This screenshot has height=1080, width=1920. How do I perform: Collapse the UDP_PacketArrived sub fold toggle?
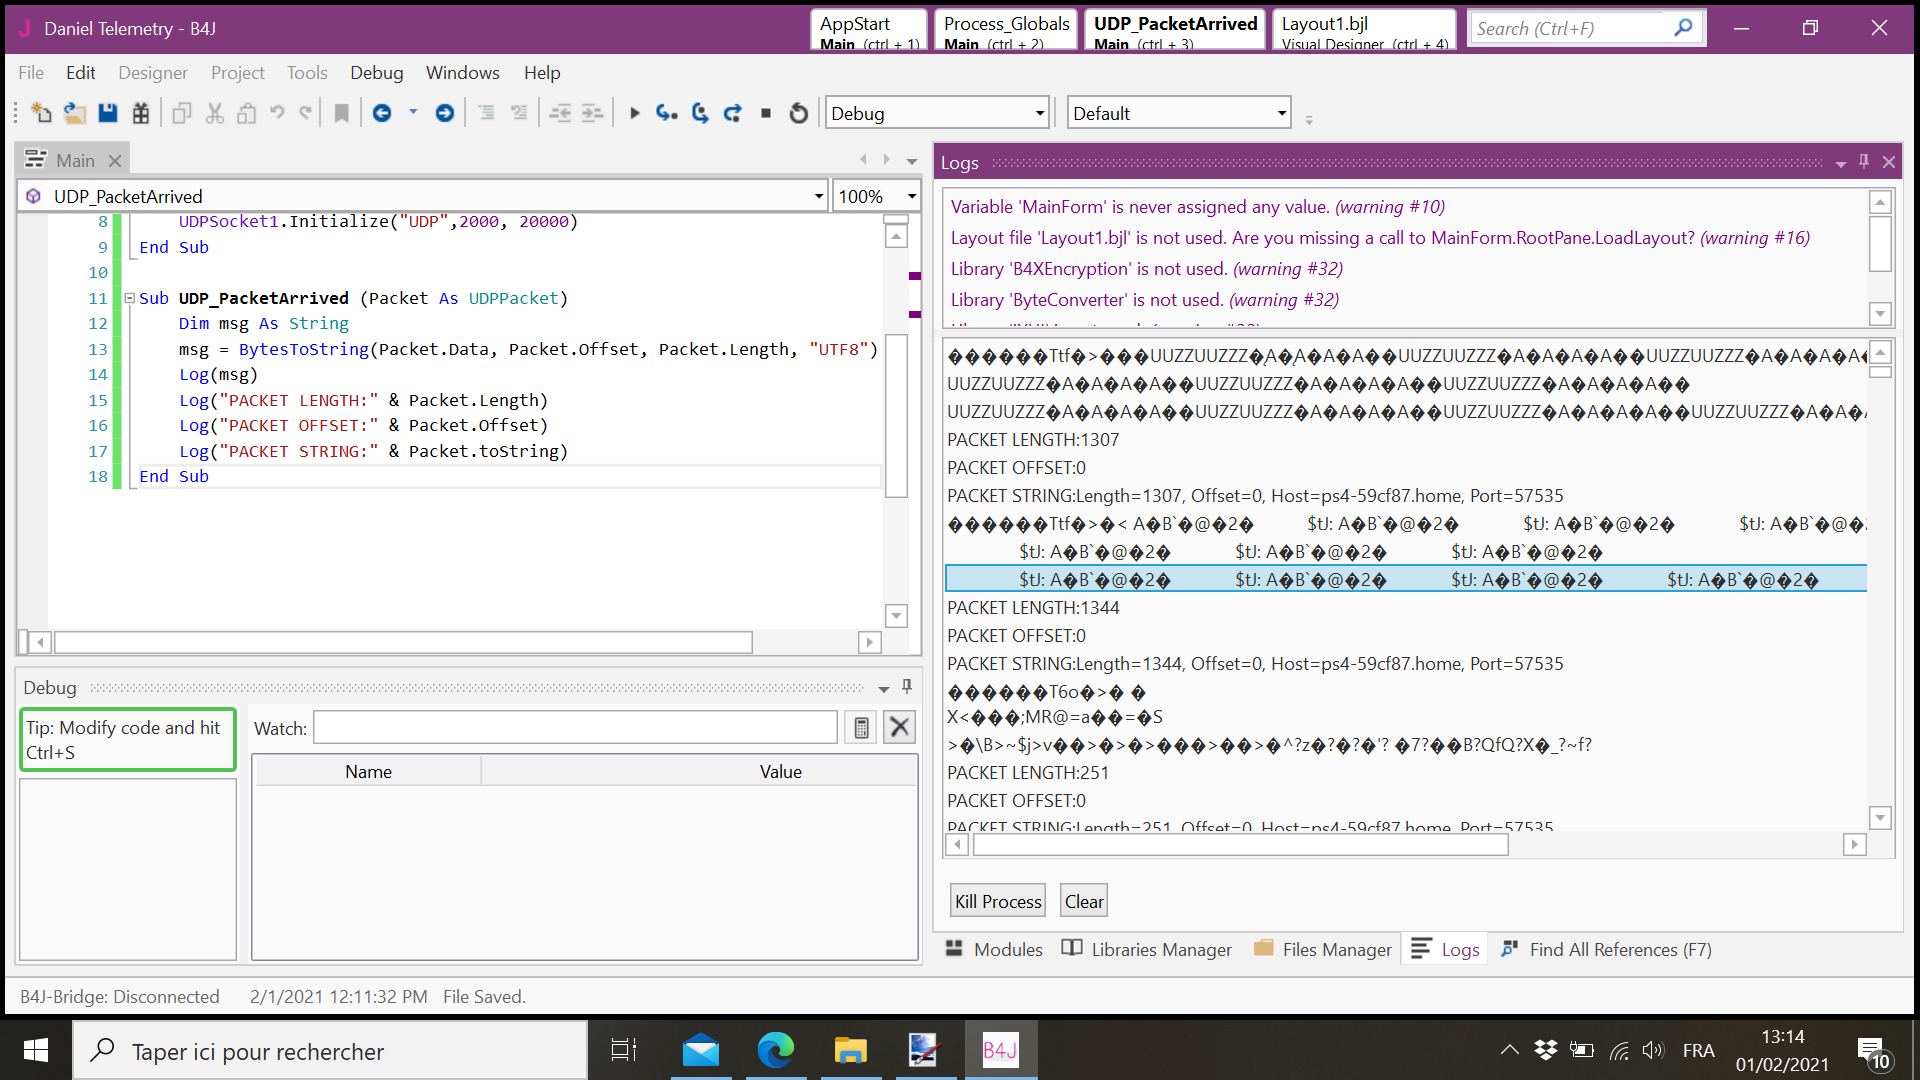129,298
